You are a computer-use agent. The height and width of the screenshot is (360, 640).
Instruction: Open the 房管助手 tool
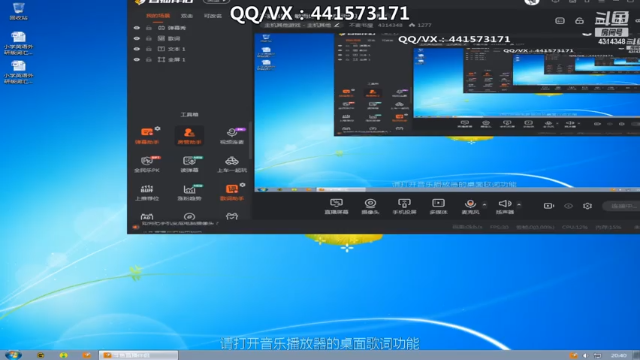click(x=189, y=136)
